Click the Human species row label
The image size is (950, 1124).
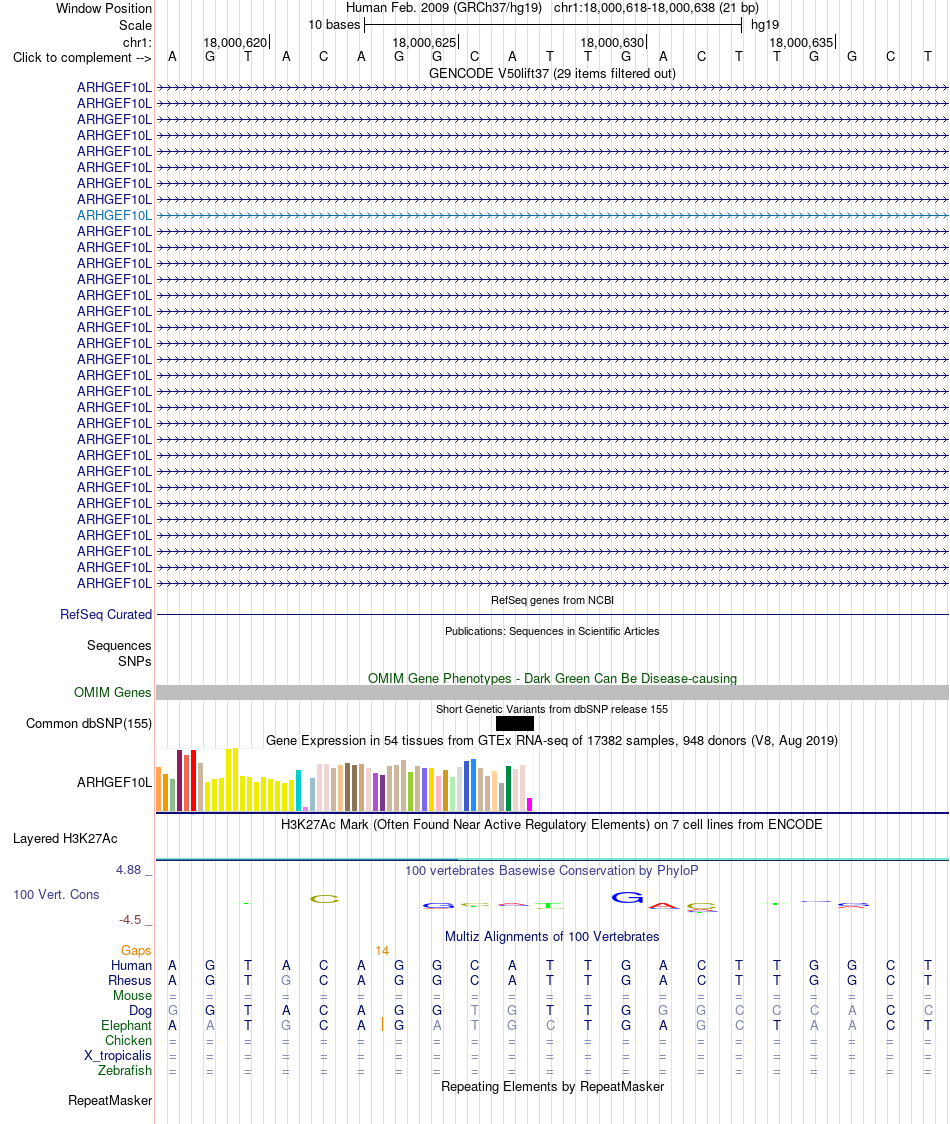(x=131, y=965)
